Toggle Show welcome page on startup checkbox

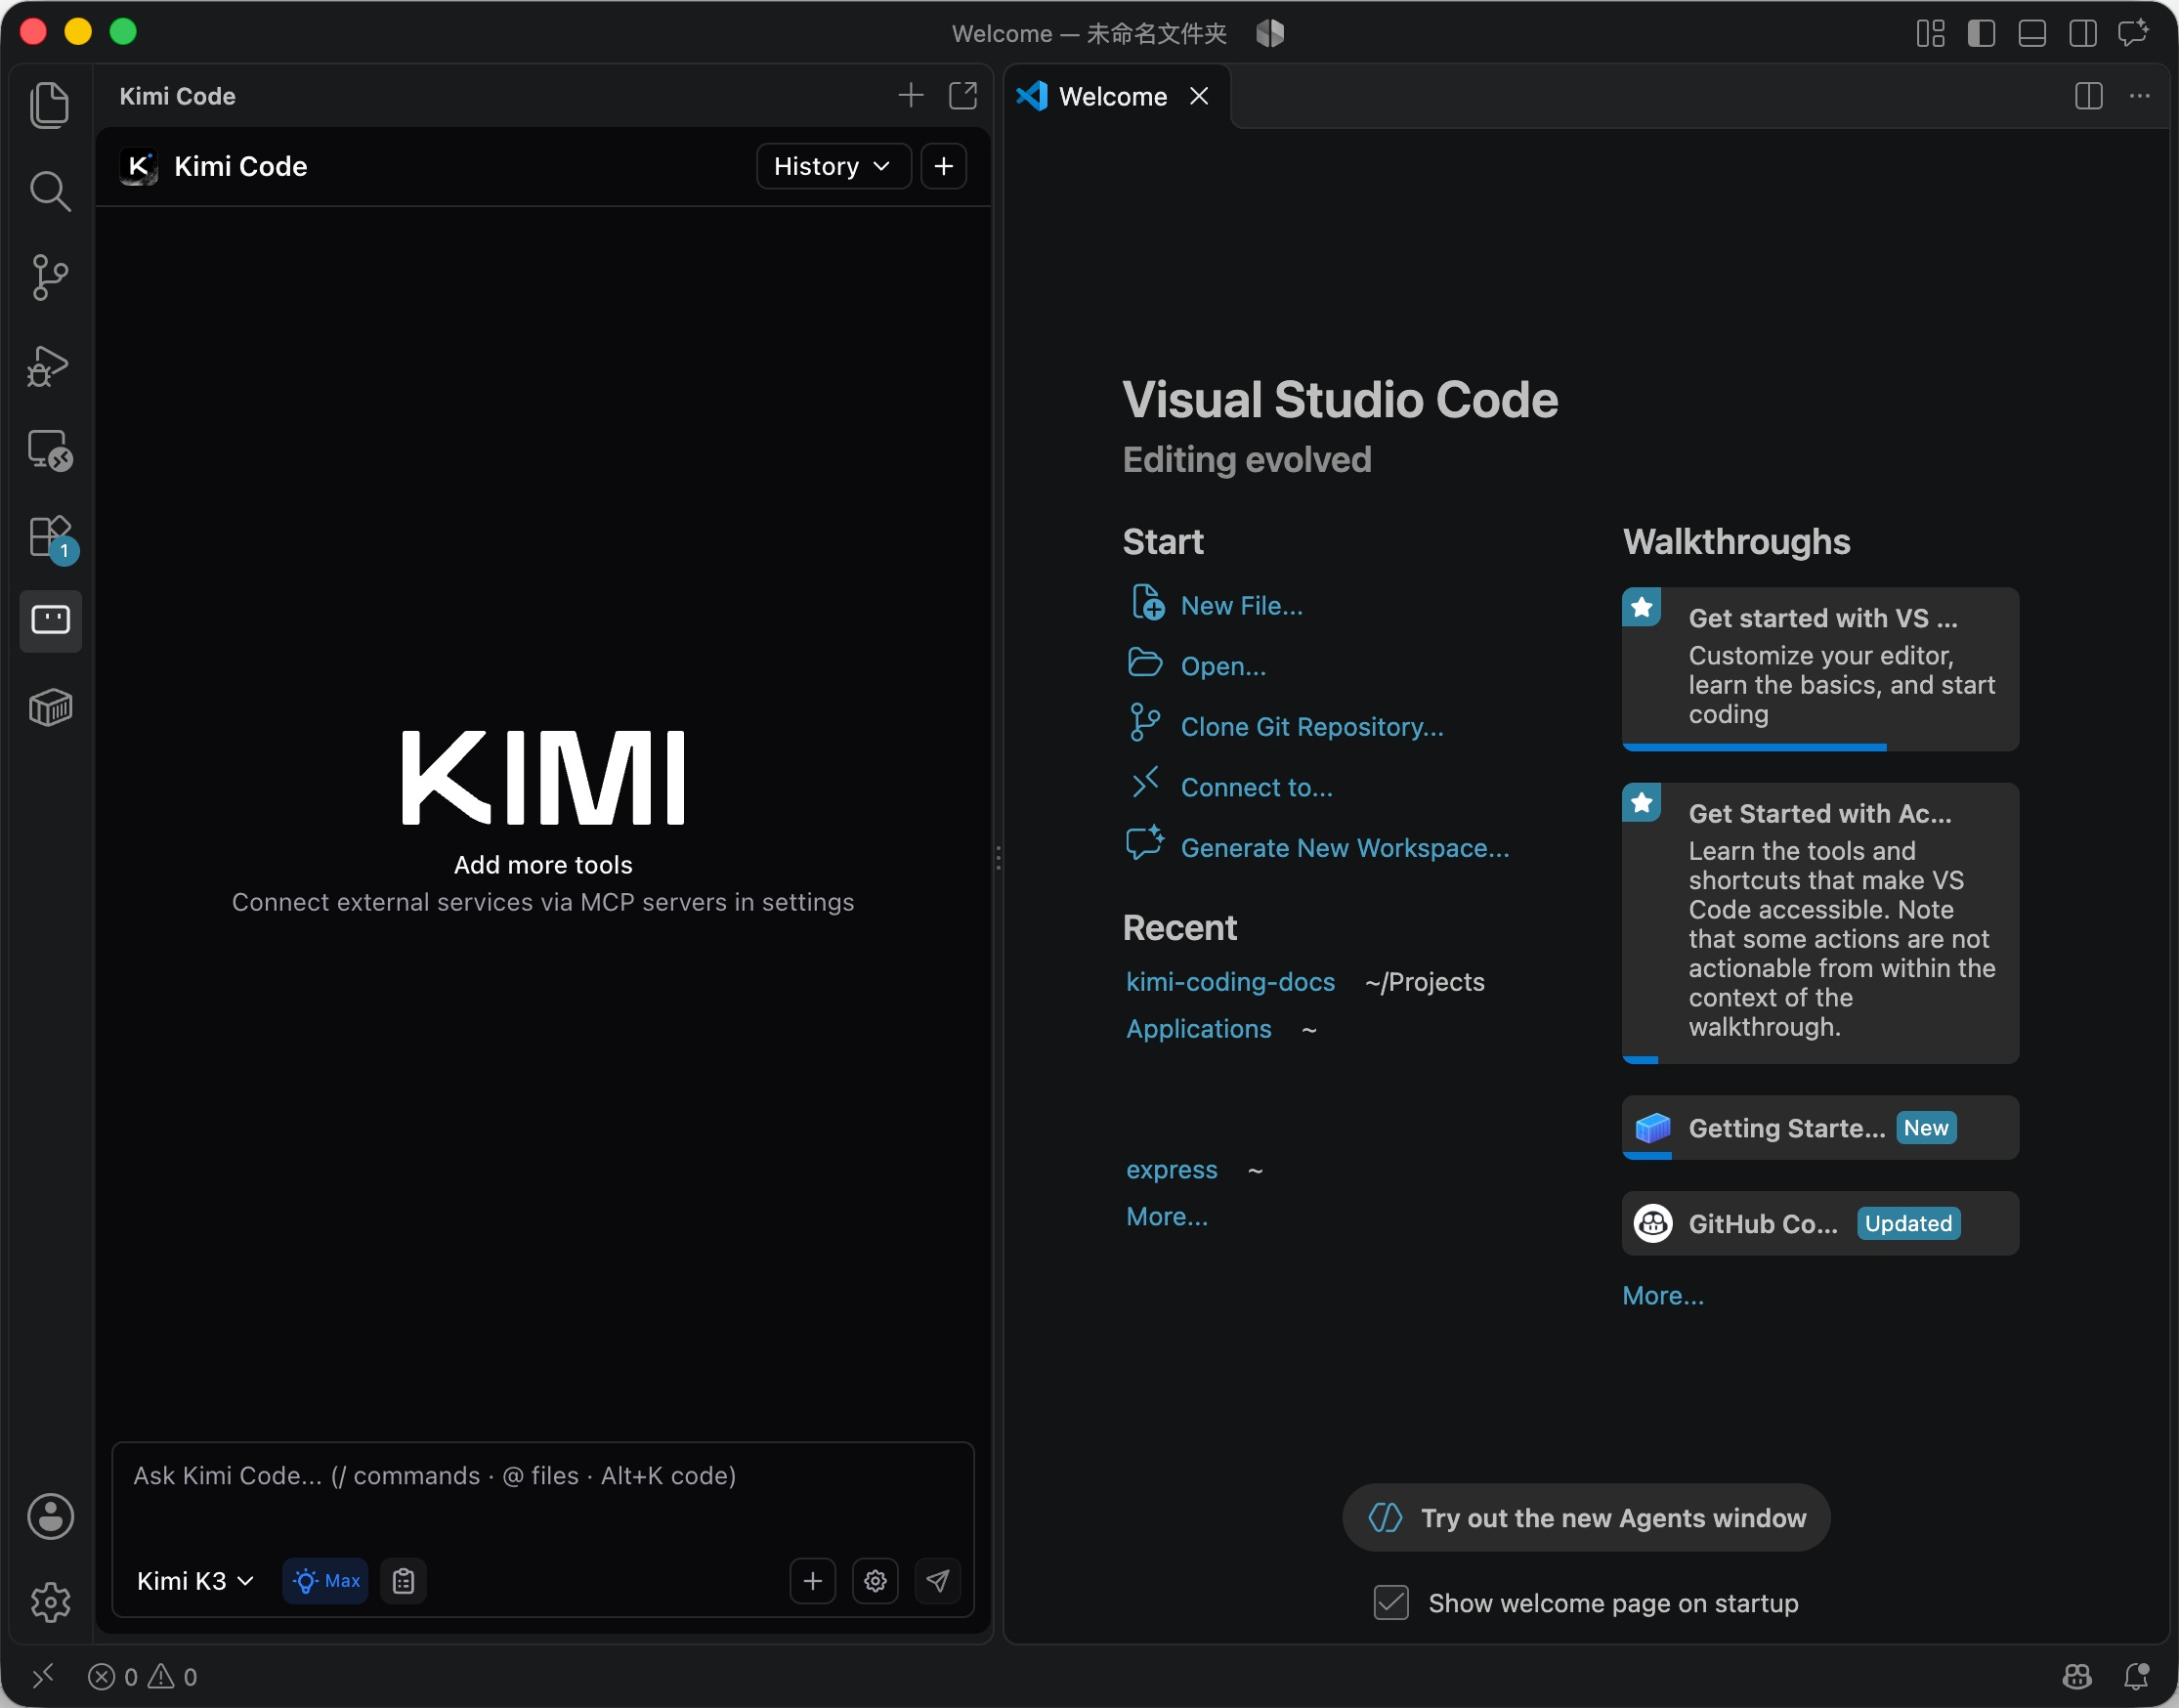coord(1391,1602)
